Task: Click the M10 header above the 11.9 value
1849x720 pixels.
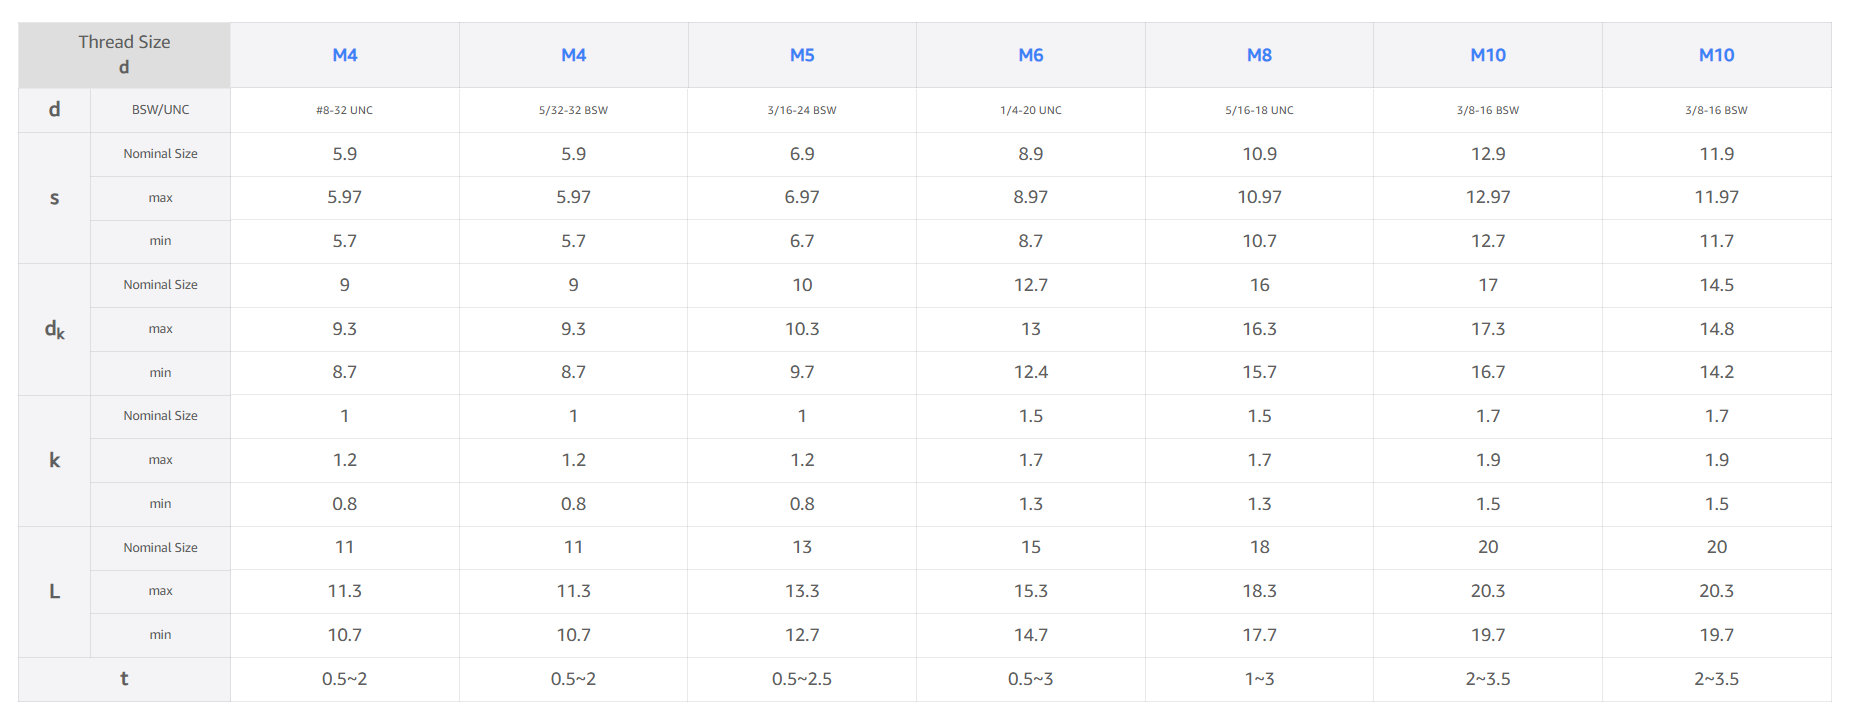Action: pos(1716,55)
